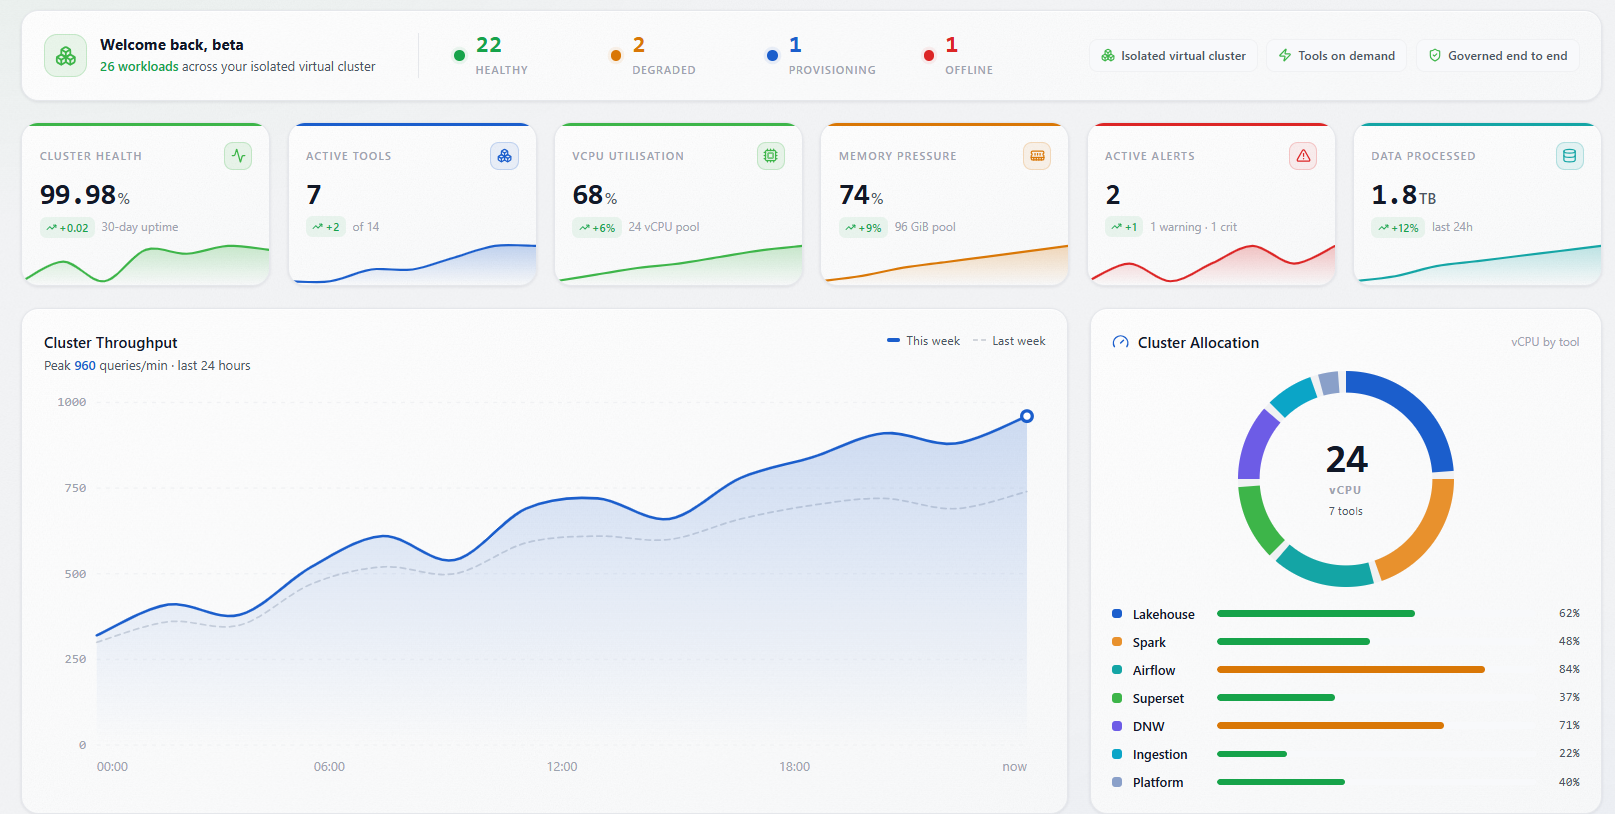Click the 99.98% cluster health value
Screen dimensions: 1615x814
85,195
